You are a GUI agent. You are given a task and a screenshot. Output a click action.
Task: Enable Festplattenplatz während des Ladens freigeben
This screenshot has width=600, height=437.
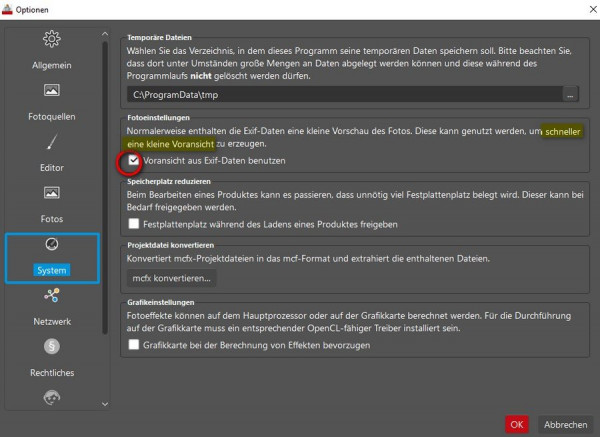(133, 224)
